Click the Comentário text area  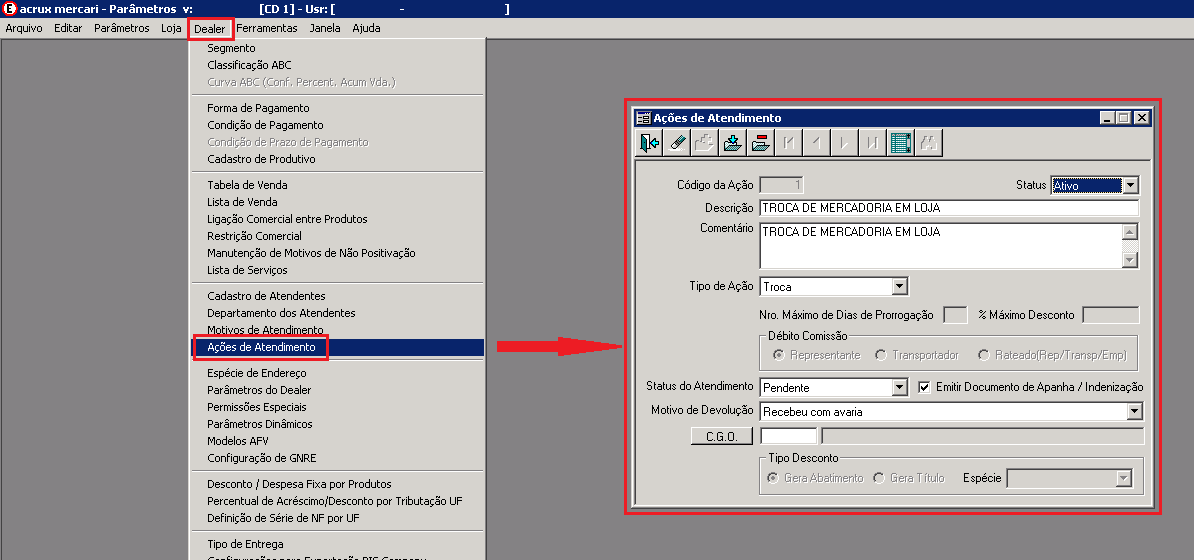[x=941, y=246]
